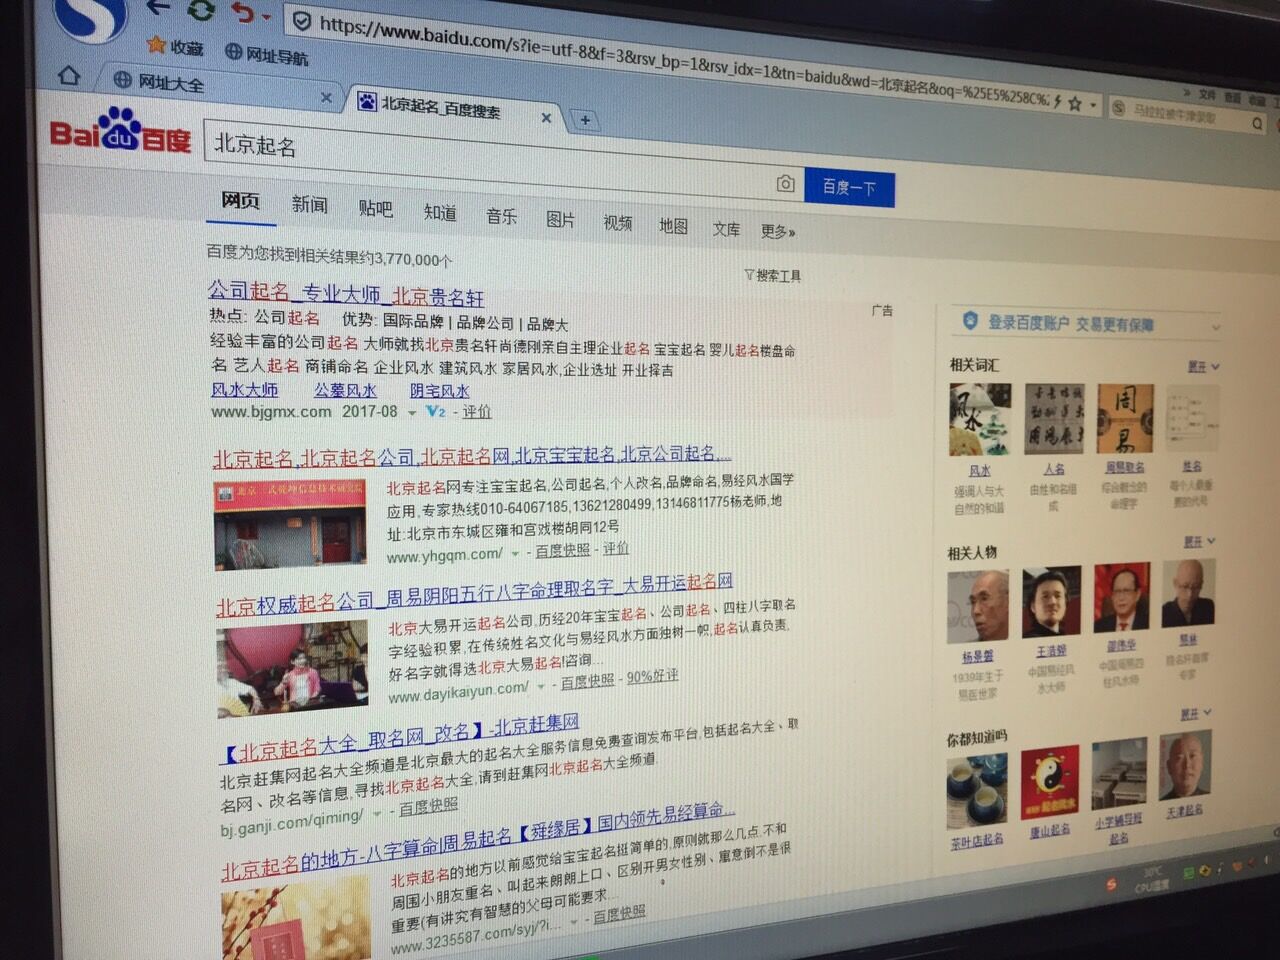Switch to the 视频 search tab
Viewport: 1280px width, 960px height.
coord(618,223)
